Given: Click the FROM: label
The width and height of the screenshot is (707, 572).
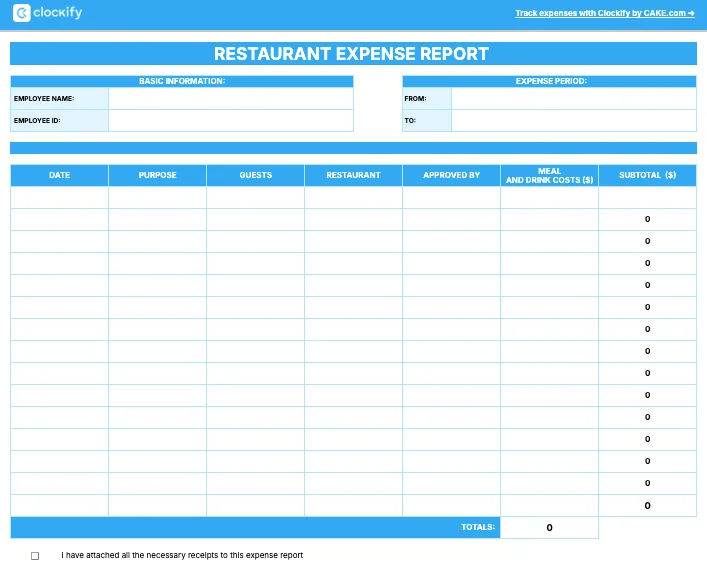Looking at the screenshot, I should (415, 98).
